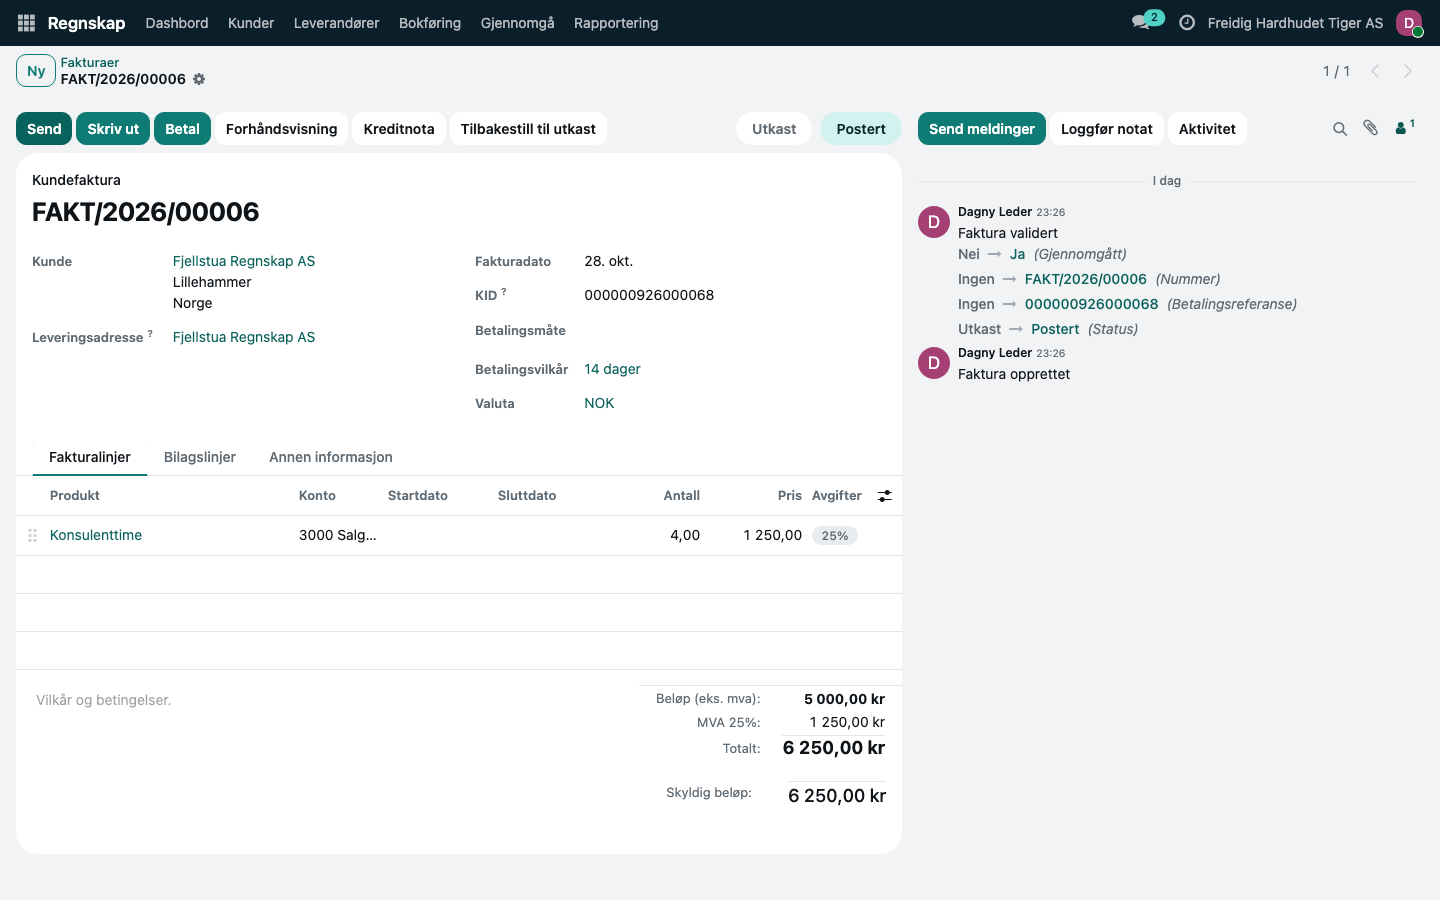Viewport: 1440px width, 900px height.
Task: Click the Kreditnota button
Action: click(x=399, y=129)
